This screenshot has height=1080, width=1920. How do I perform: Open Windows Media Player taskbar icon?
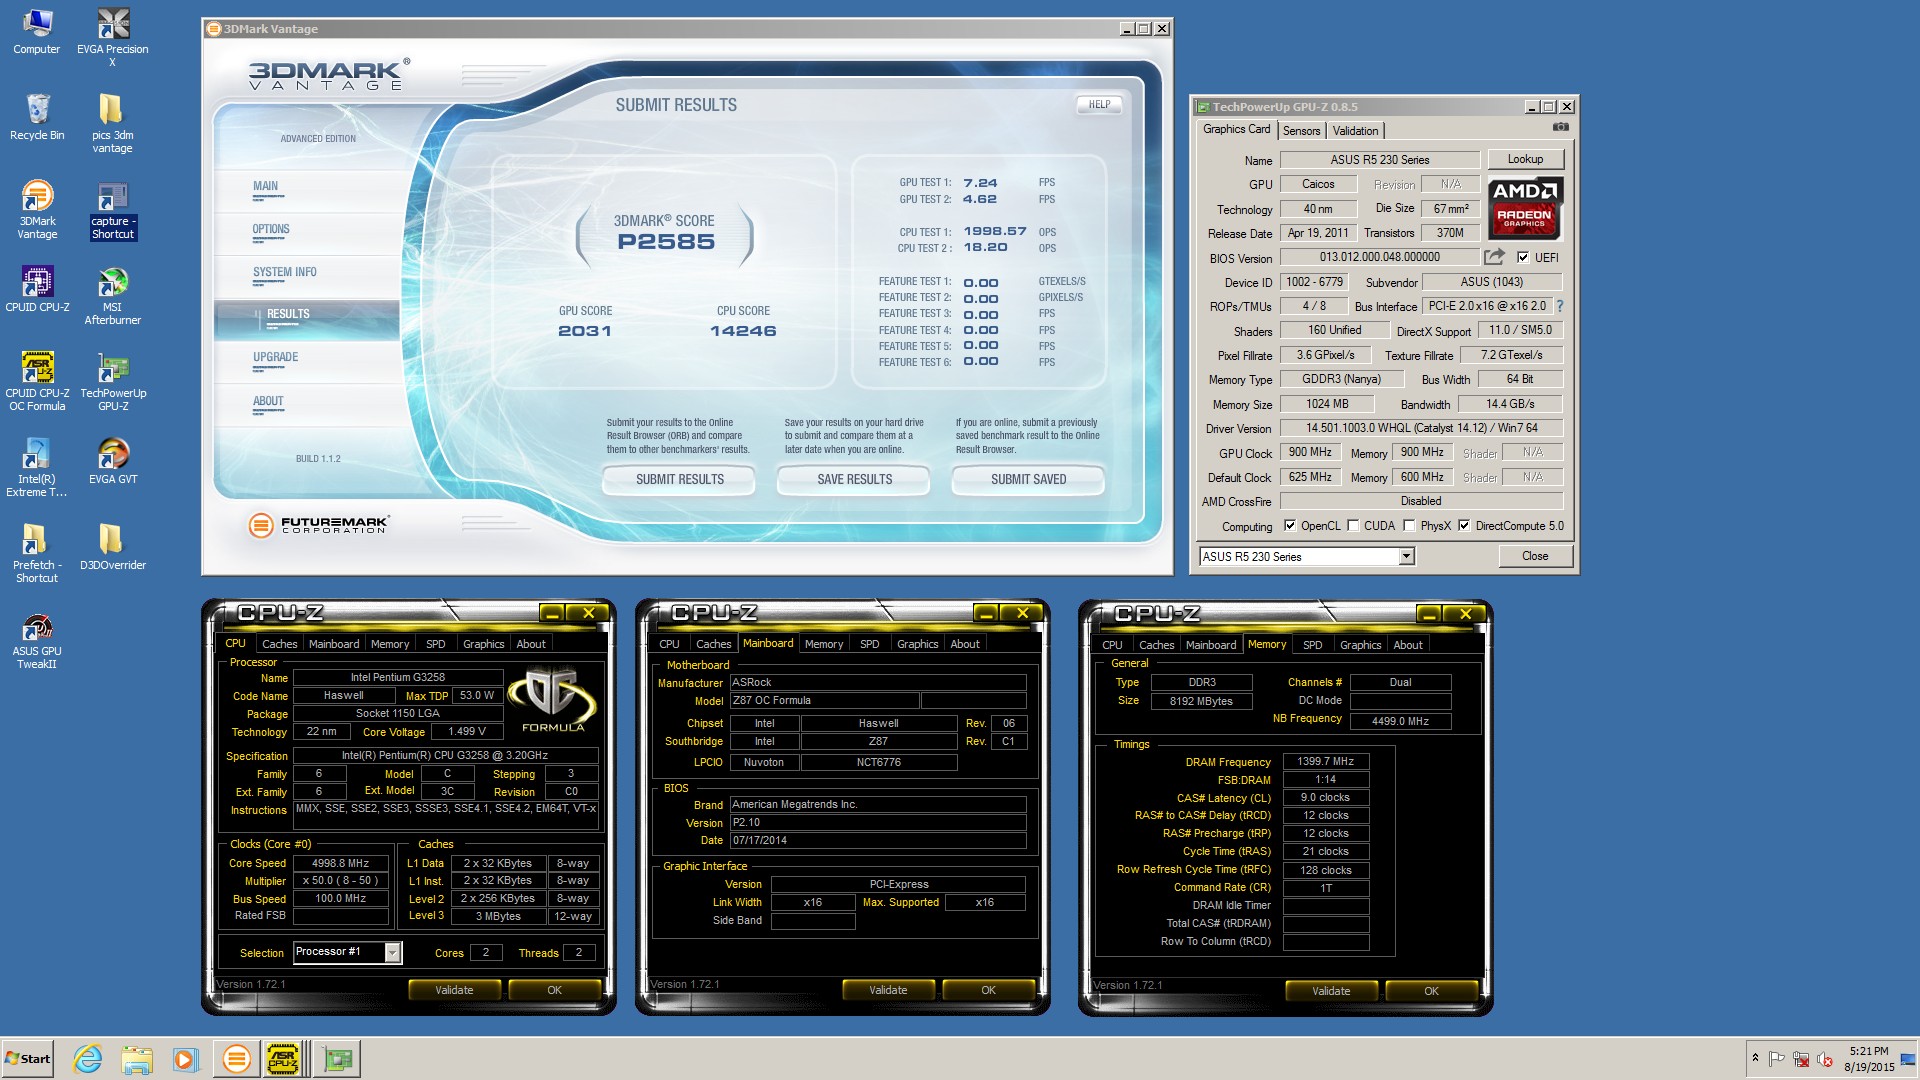(x=185, y=1059)
